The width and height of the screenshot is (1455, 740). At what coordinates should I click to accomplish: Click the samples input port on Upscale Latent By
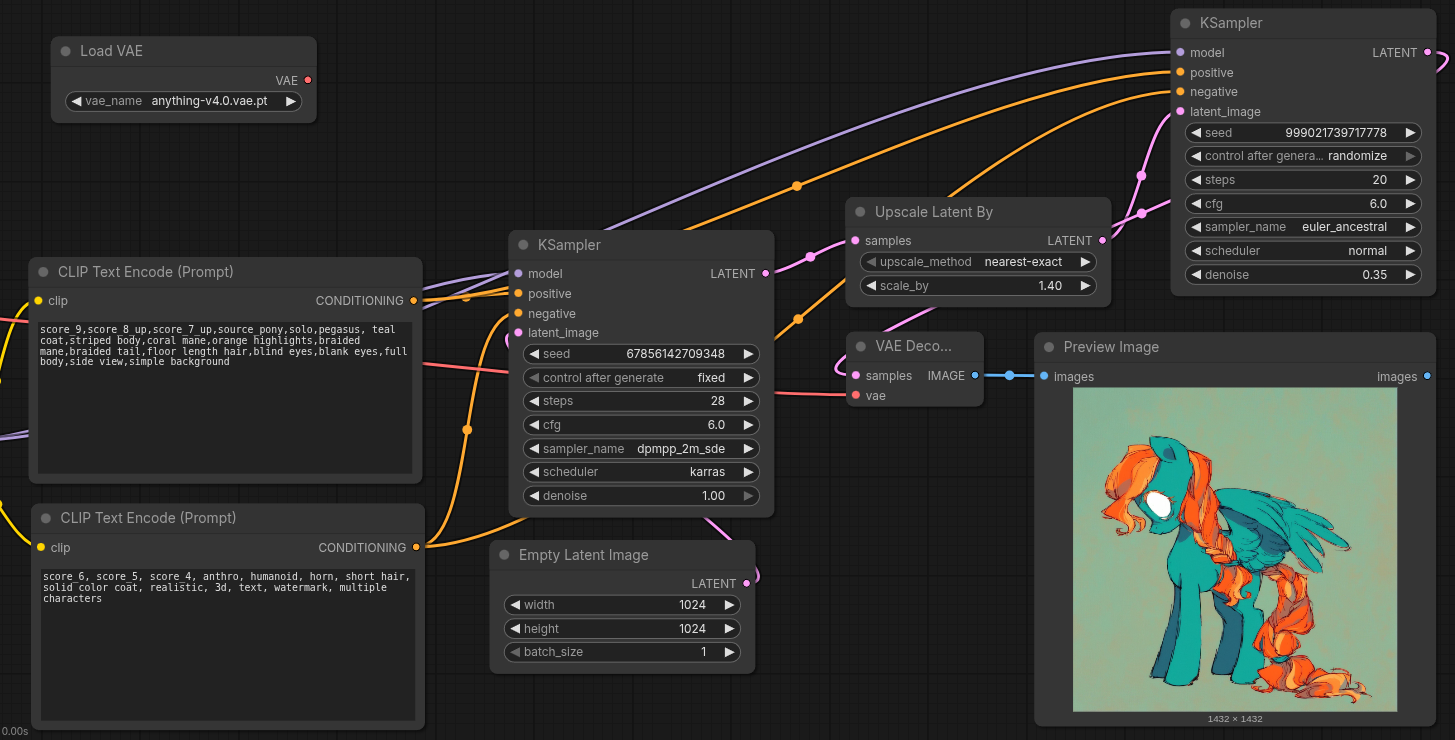coord(855,240)
